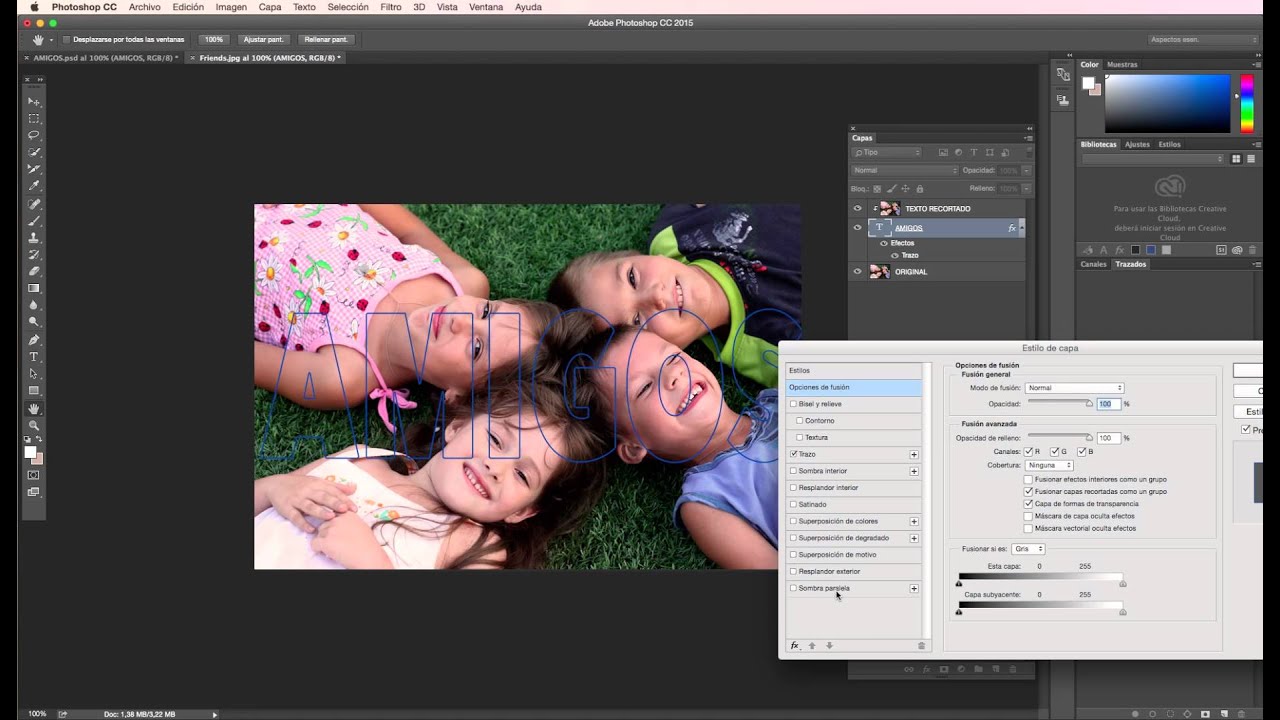The image size is (1280, 720).
Task: Open Tipo filter dropdown in Capas
Action: (x=887, y=152)
